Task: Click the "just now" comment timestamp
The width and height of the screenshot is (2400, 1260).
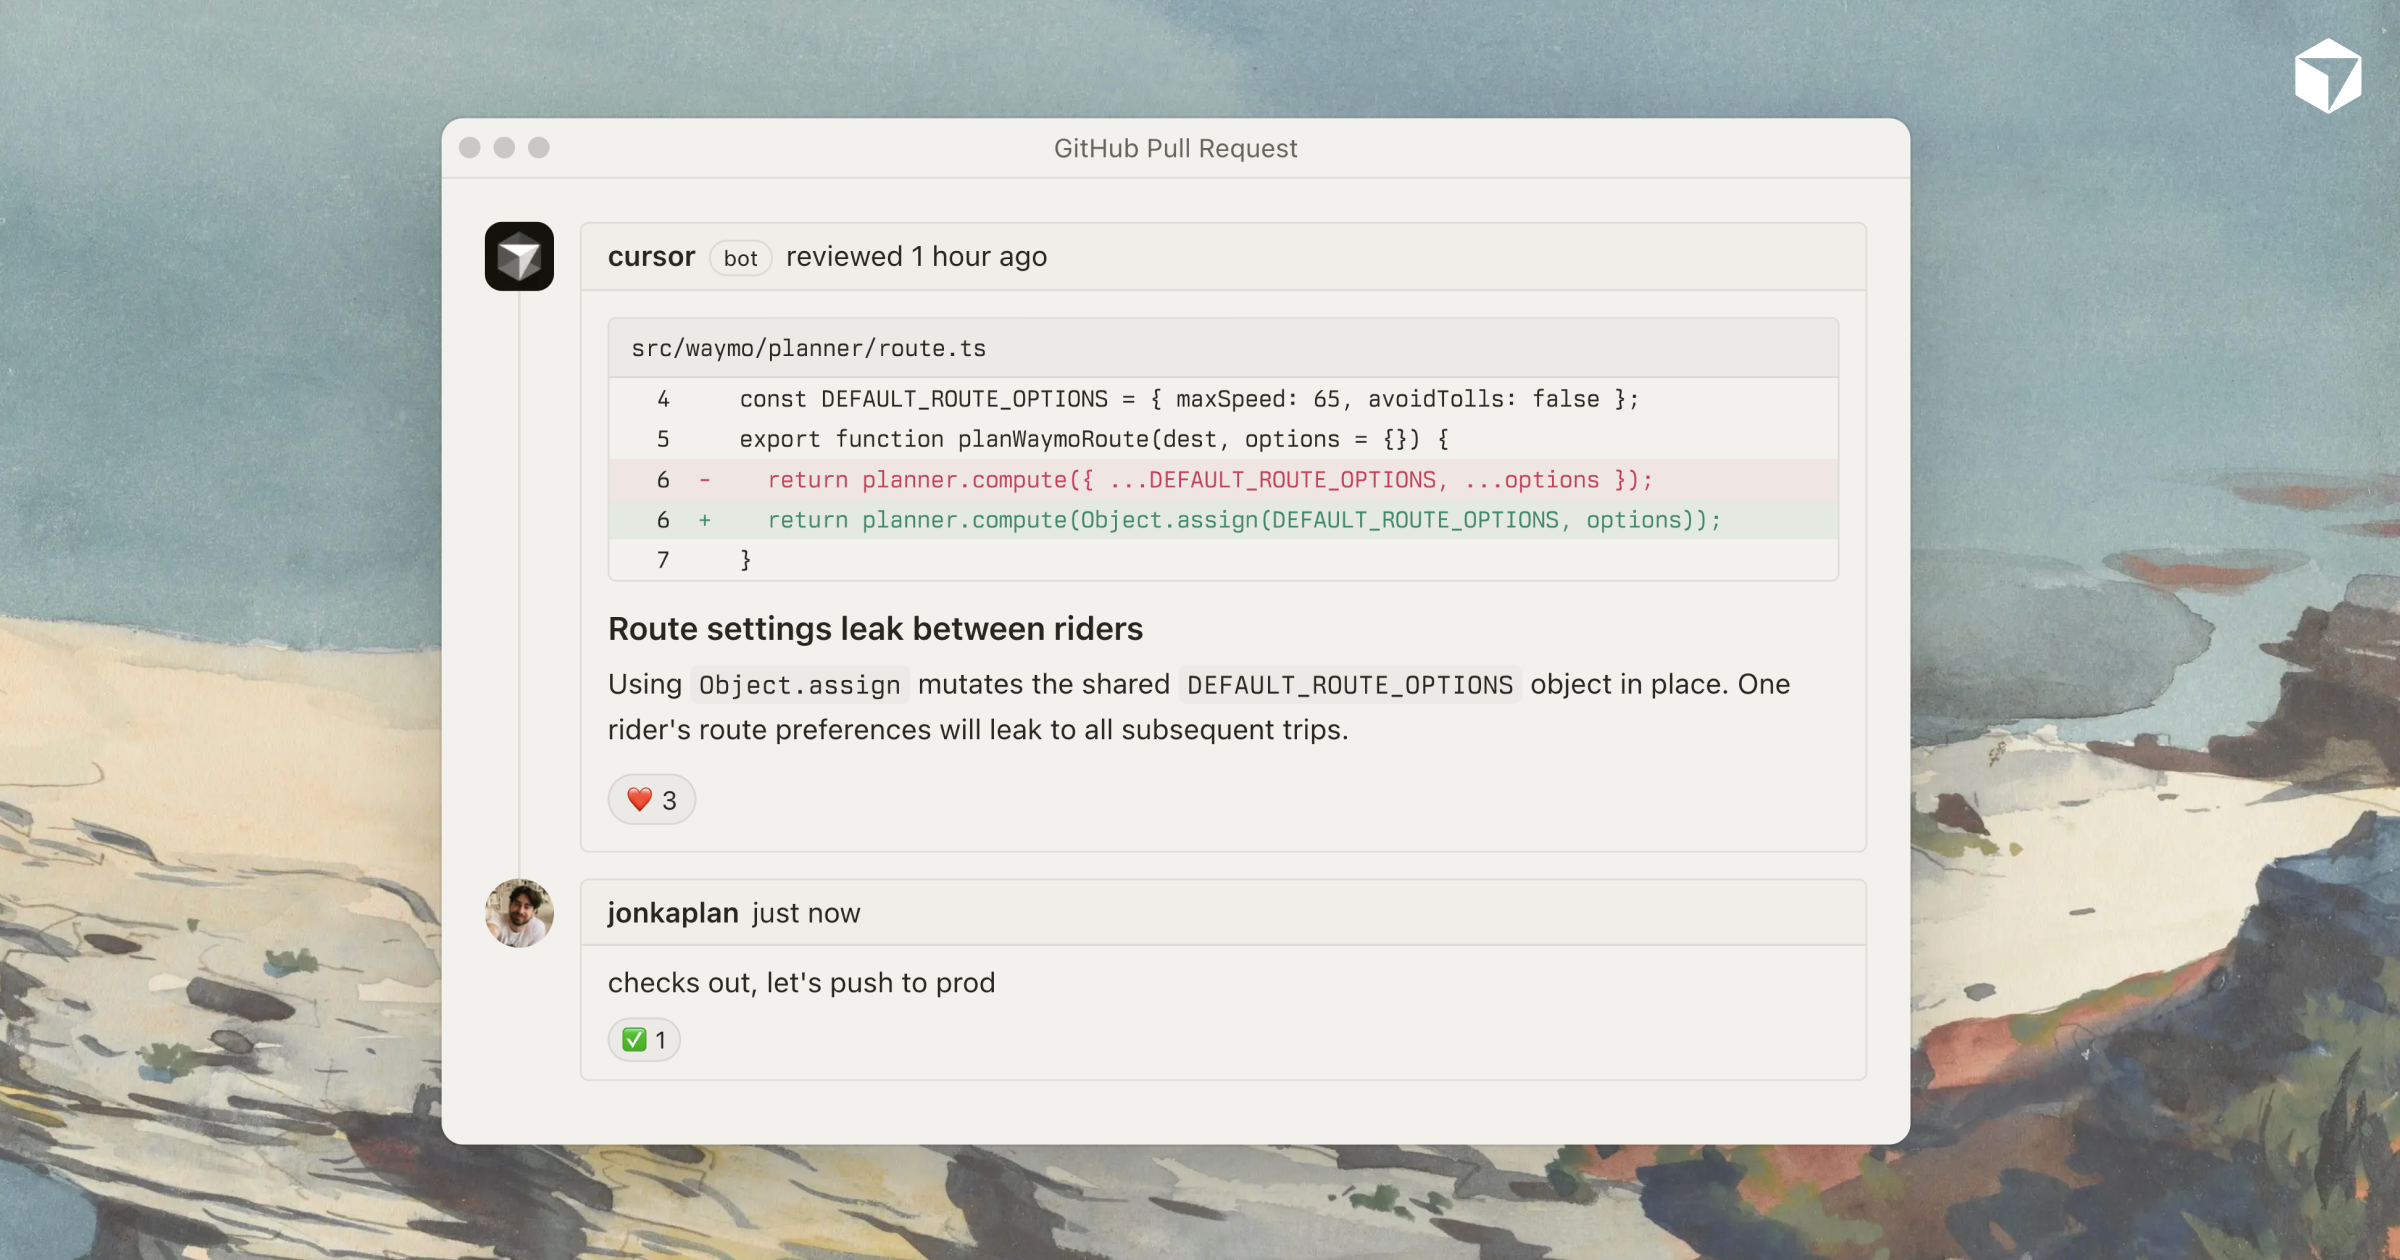Action: [806, 913]
